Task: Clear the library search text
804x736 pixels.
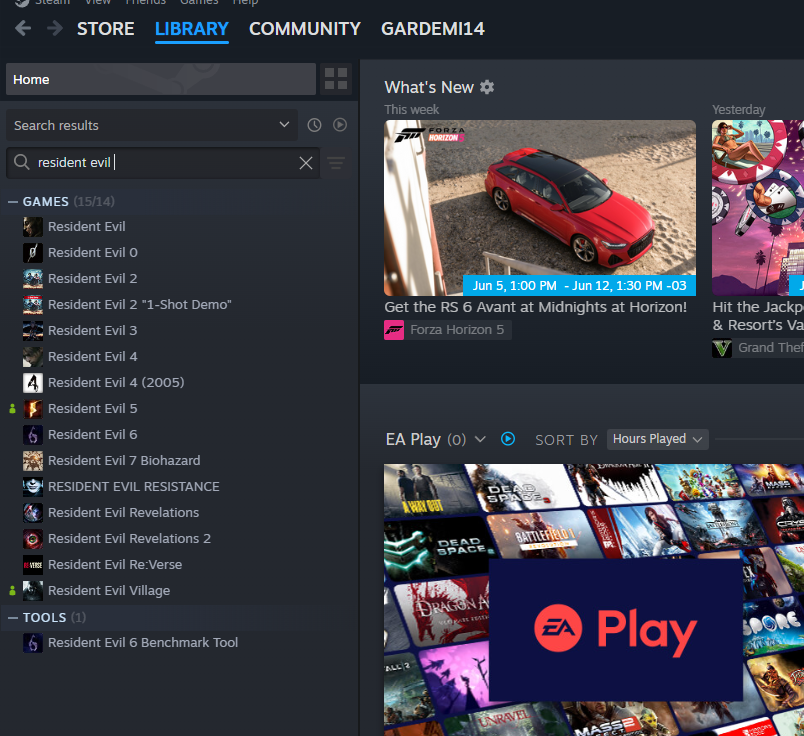Action: (306, 163)
